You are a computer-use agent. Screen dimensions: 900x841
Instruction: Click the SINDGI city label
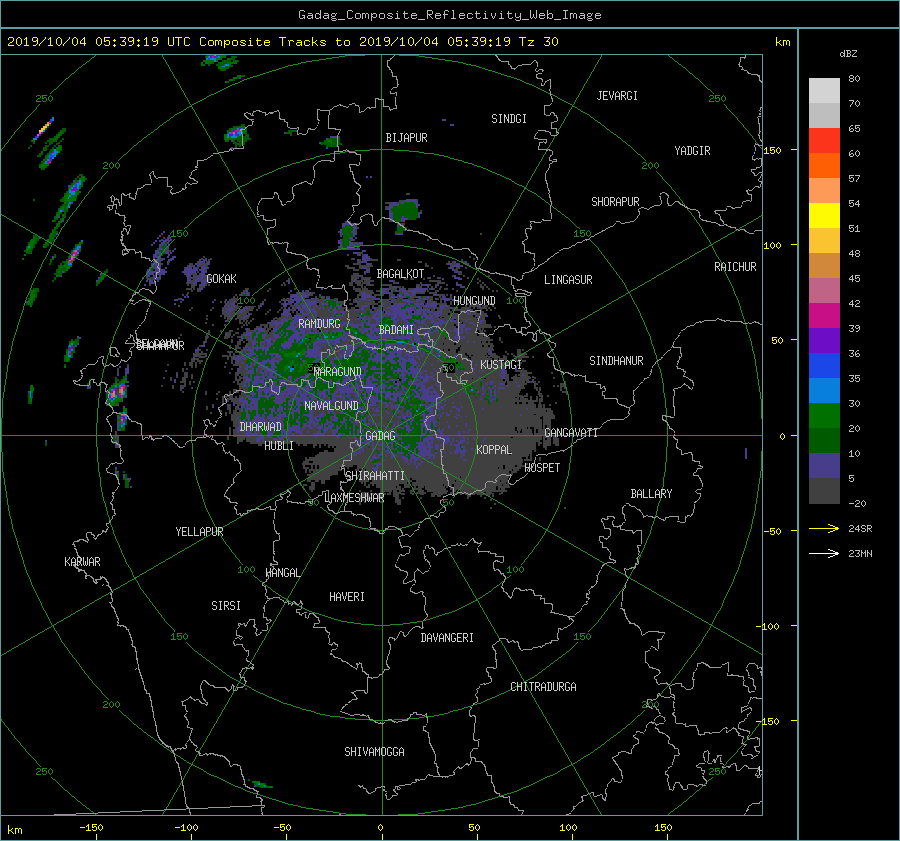(509, 119)
